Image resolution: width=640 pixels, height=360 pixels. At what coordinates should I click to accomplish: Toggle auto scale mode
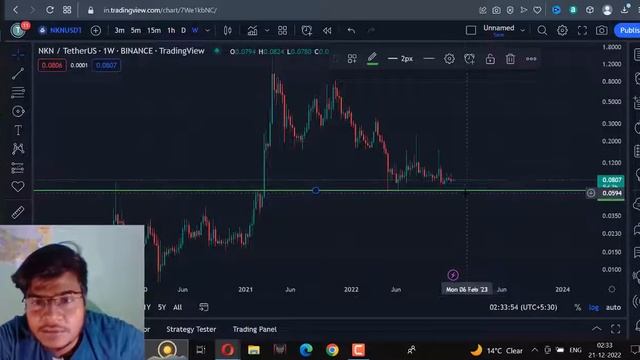click(x=613, y=307)
